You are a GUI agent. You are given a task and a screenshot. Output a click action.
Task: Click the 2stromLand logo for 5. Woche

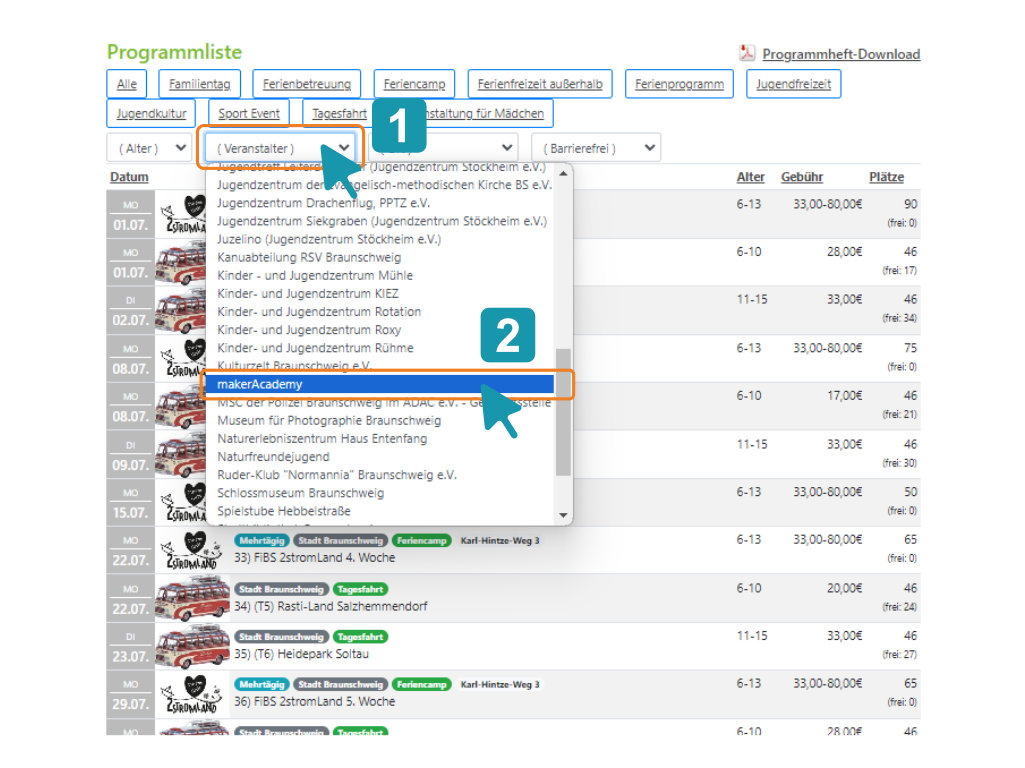(x=192, y=694)
